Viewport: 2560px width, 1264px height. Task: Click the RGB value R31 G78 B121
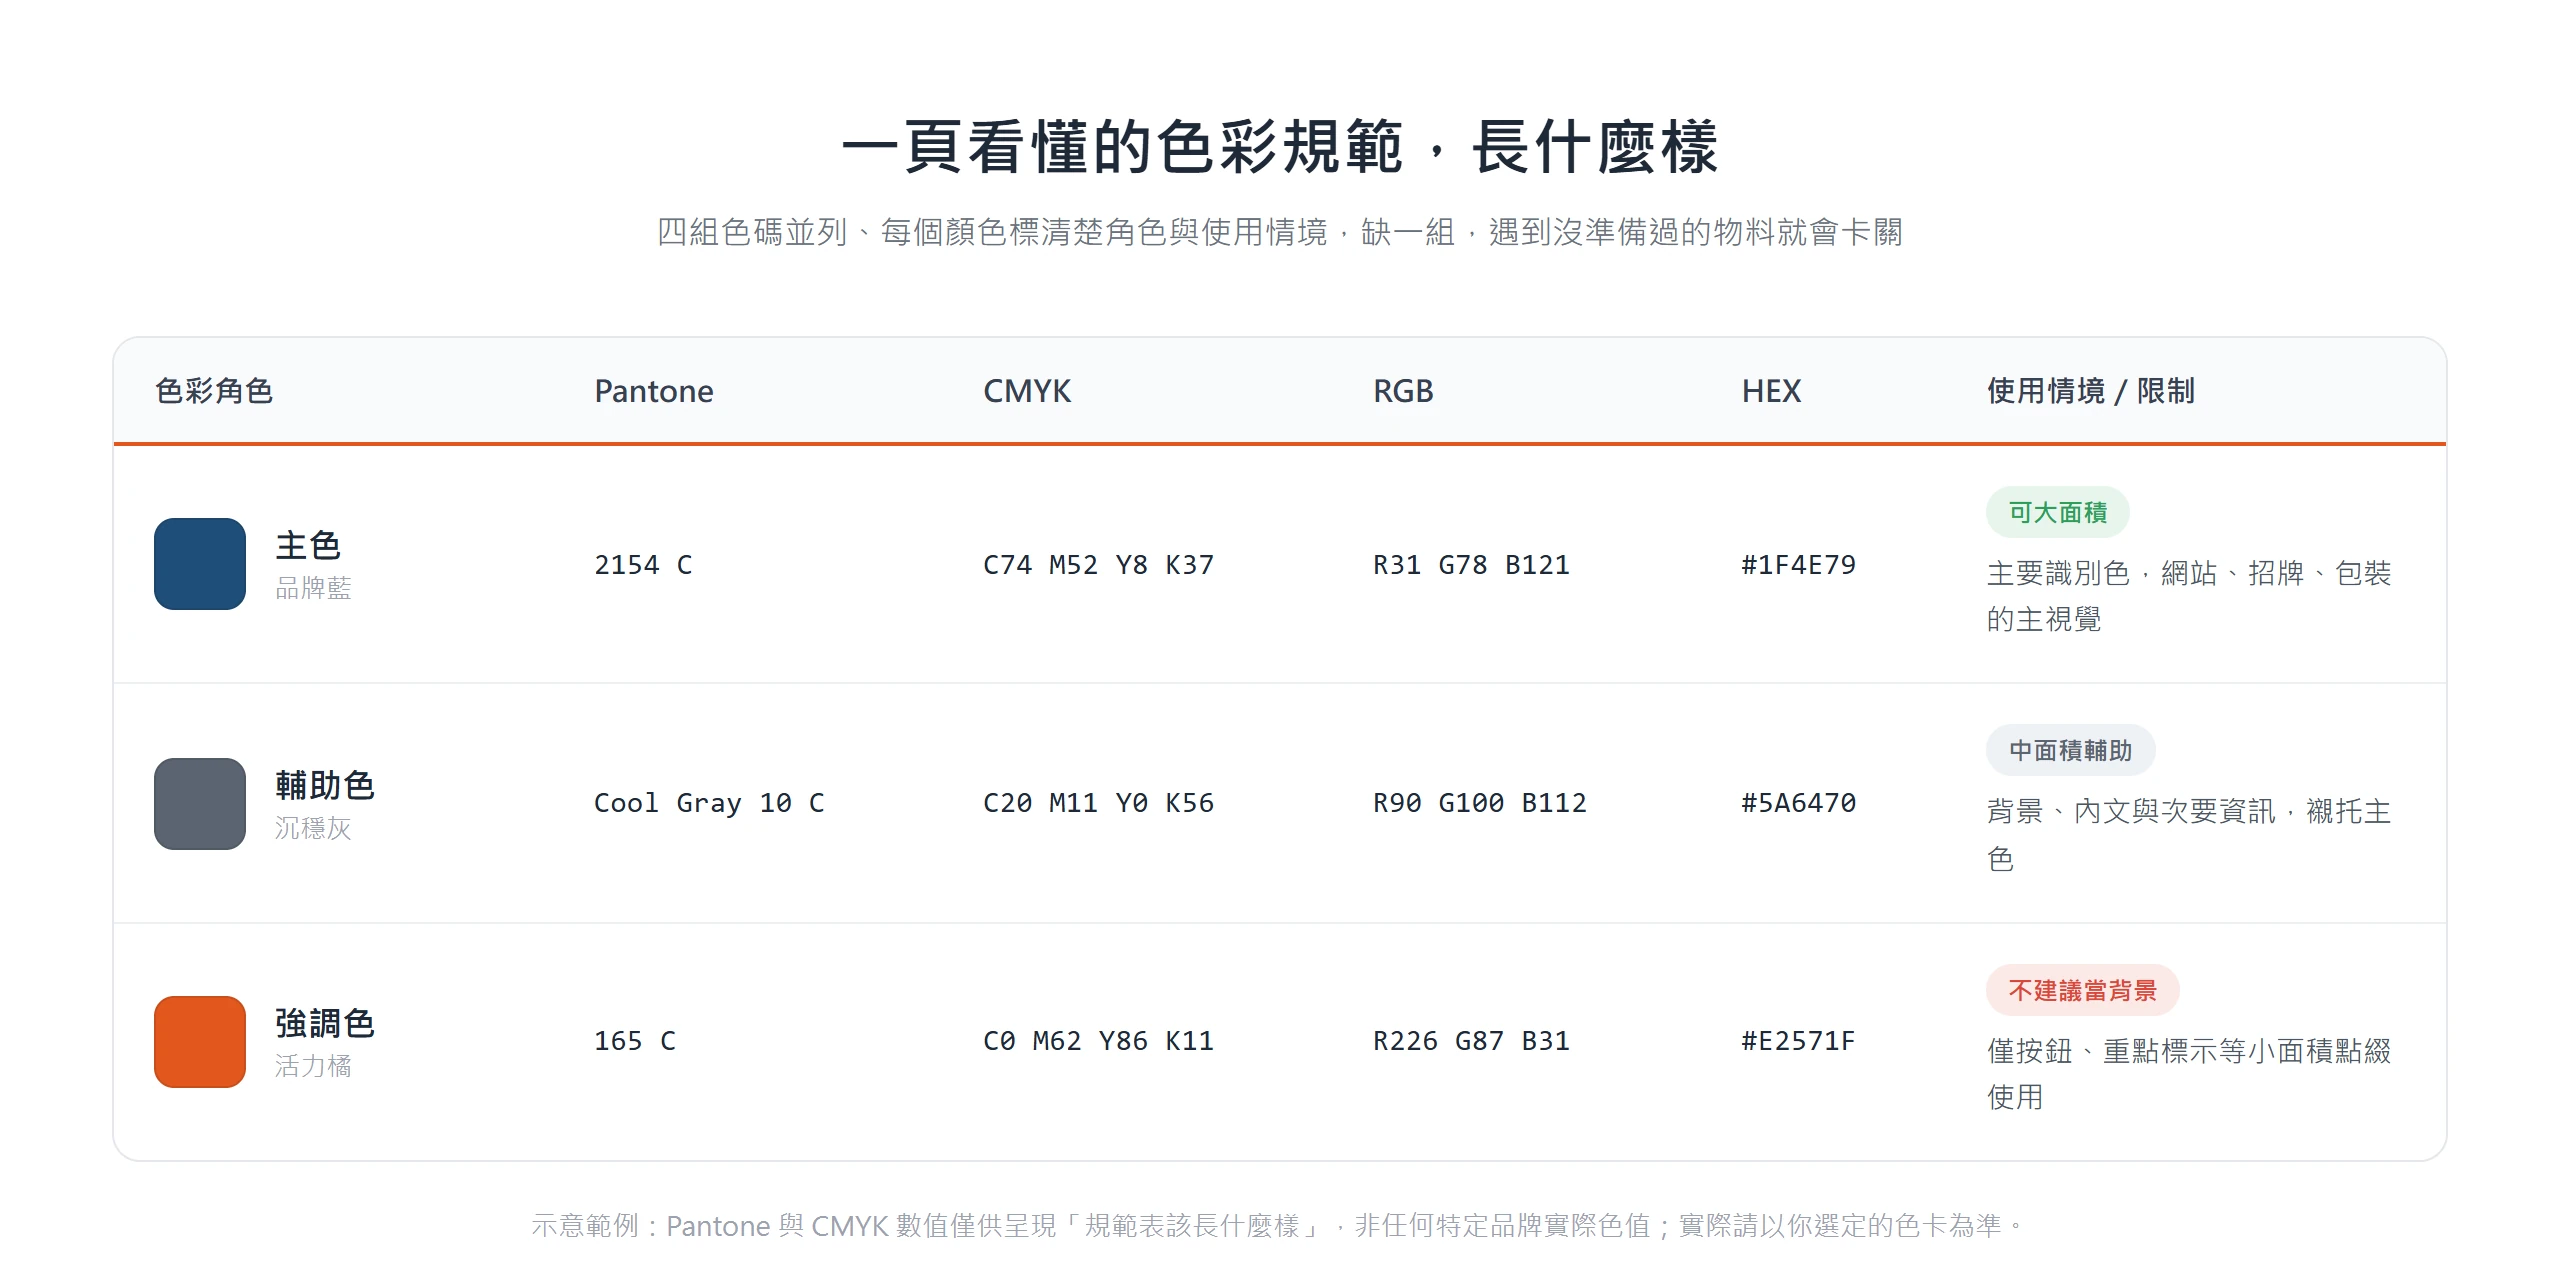pyautogui.click(x=1471, y=565)
